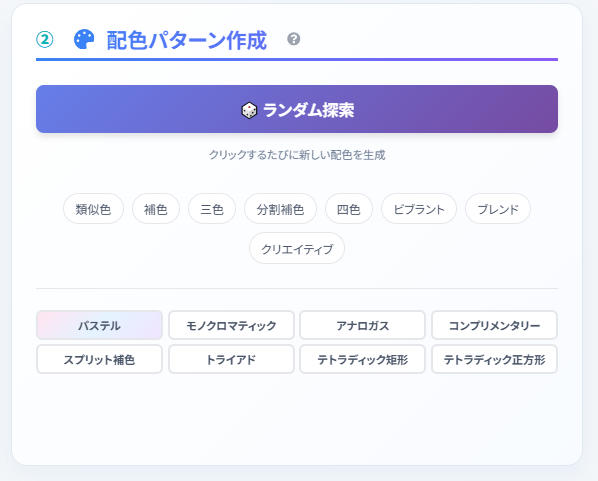Select the トライアド pattern
This screenshot has width=598, height=481.
[x=231, y=359]
